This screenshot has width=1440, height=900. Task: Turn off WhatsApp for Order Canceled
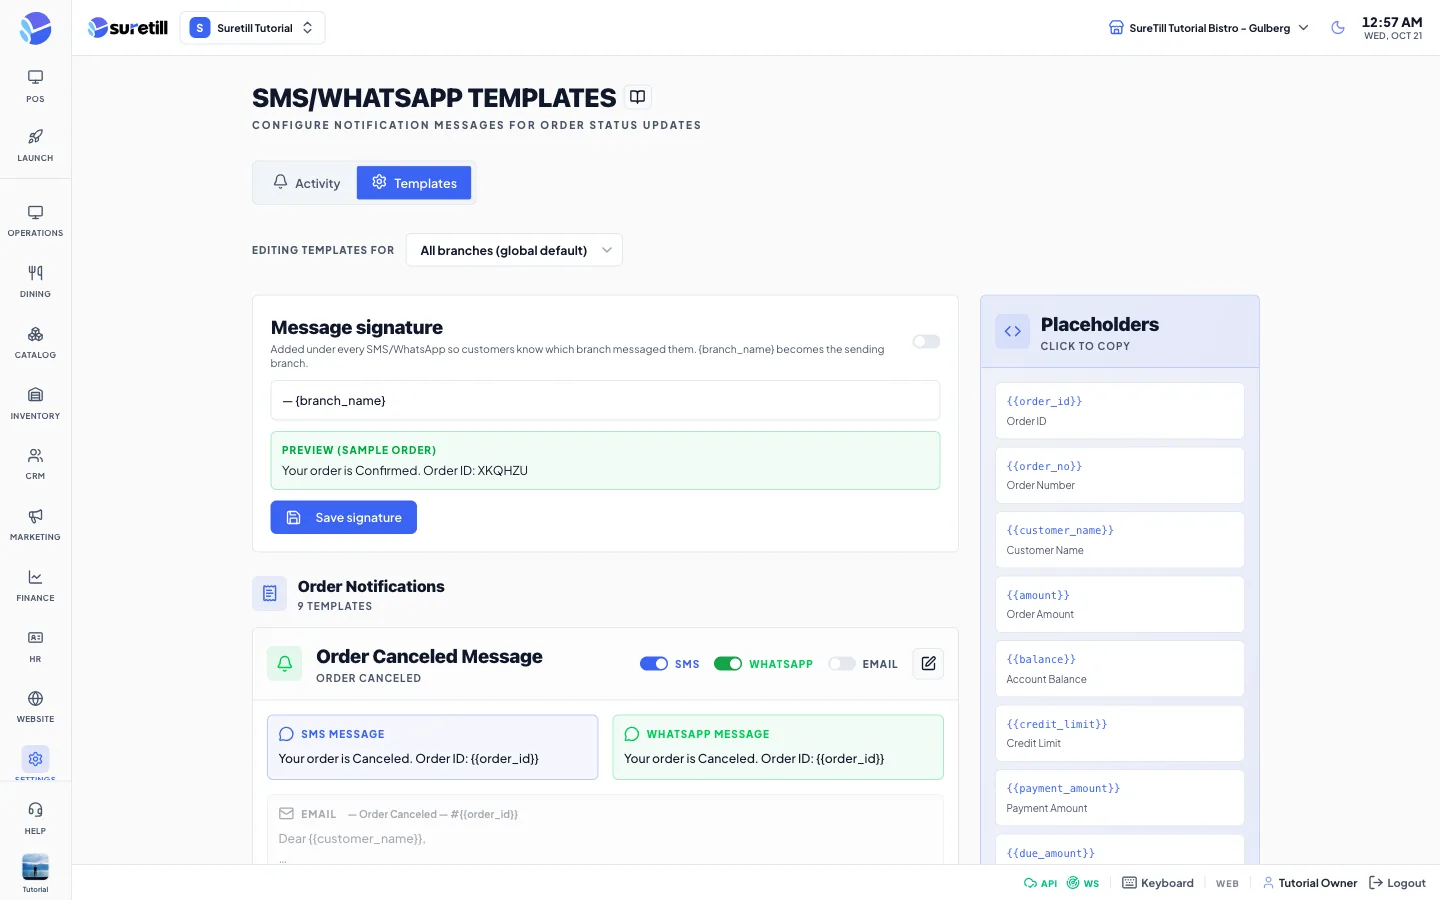coord(728,664)
